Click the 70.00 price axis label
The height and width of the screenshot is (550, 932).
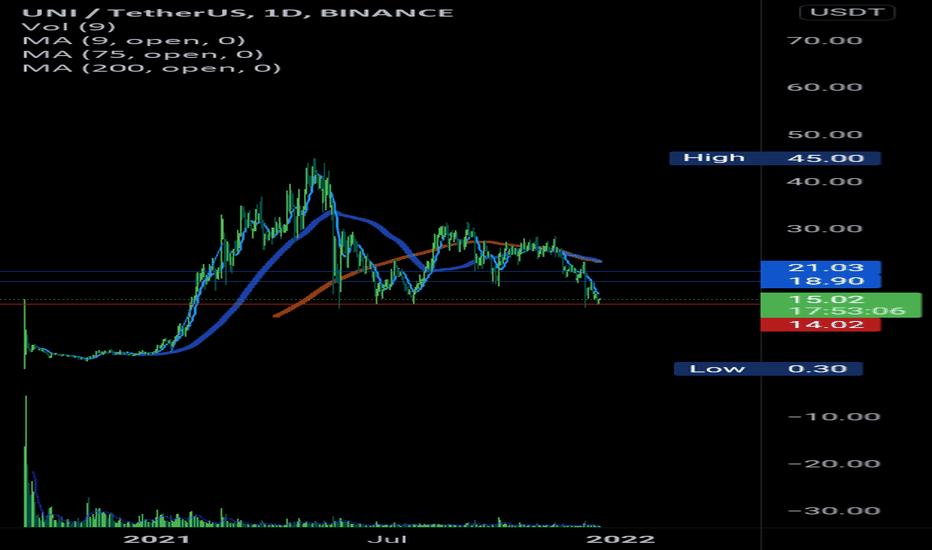point(824,40)
